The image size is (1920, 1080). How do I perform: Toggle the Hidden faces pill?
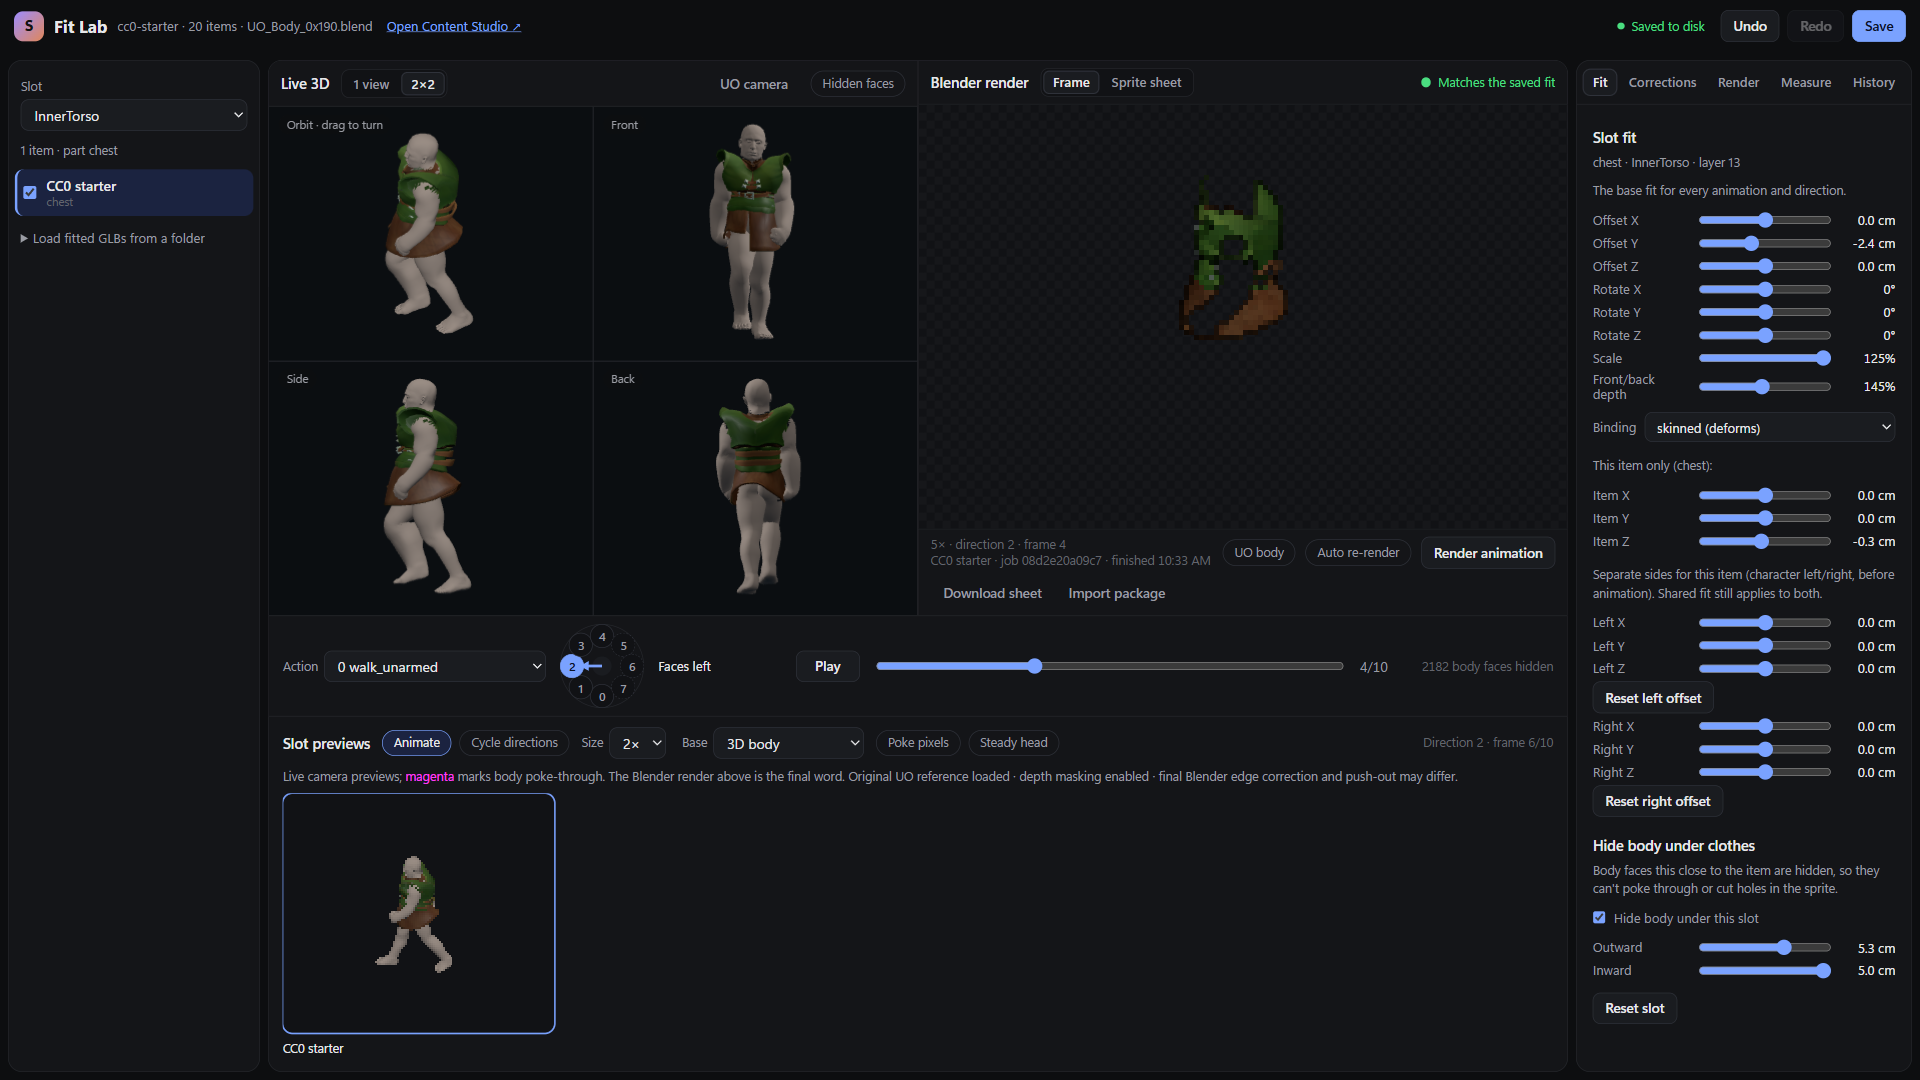[x=858, y=84]
